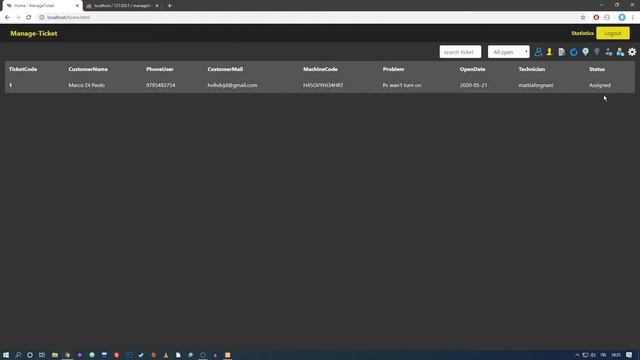
Task: Click phone number 9785483754
Action: pyautogui.click(x=161, y=85)
